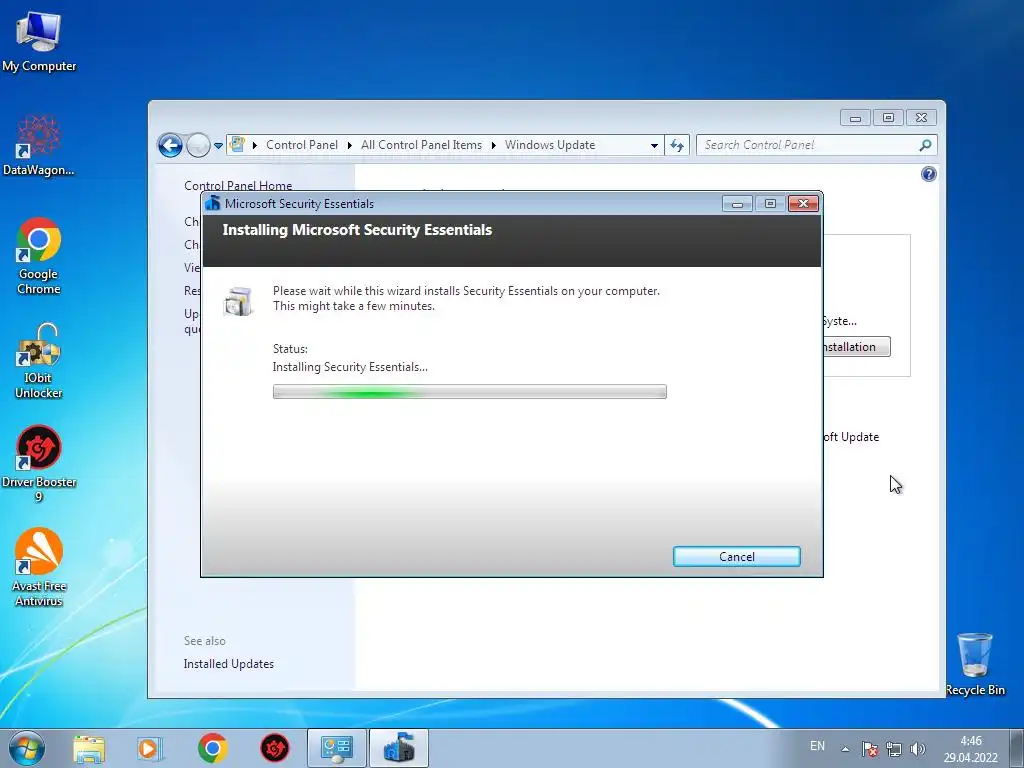Open the network tray icon
Screen dimensions: 1024x768
(x=893, y=749)
